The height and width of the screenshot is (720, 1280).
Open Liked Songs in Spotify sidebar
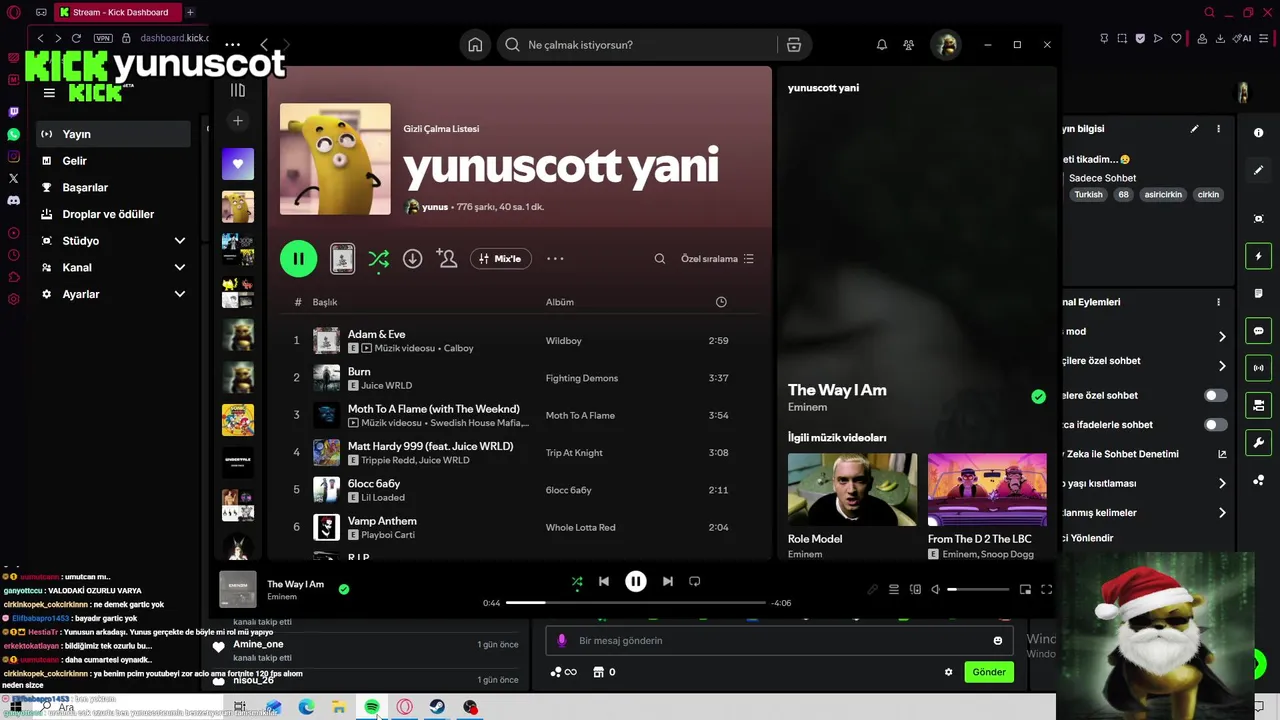click(238, 164)
